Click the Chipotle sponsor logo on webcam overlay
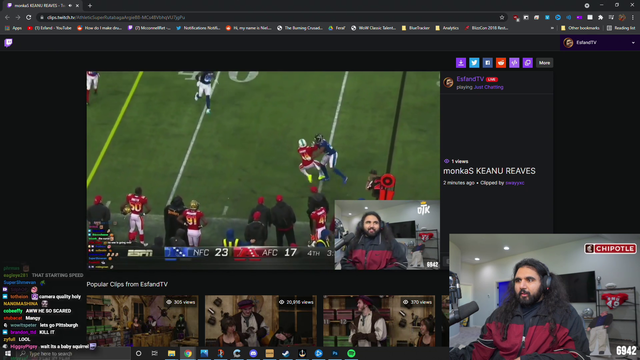 (610, 248)
